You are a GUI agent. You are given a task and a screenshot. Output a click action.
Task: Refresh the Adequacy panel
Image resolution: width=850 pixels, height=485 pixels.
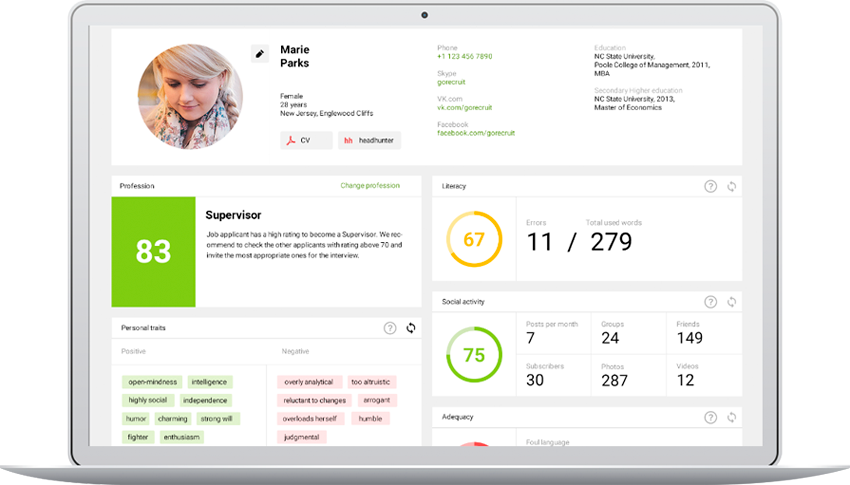coord(731,417)
